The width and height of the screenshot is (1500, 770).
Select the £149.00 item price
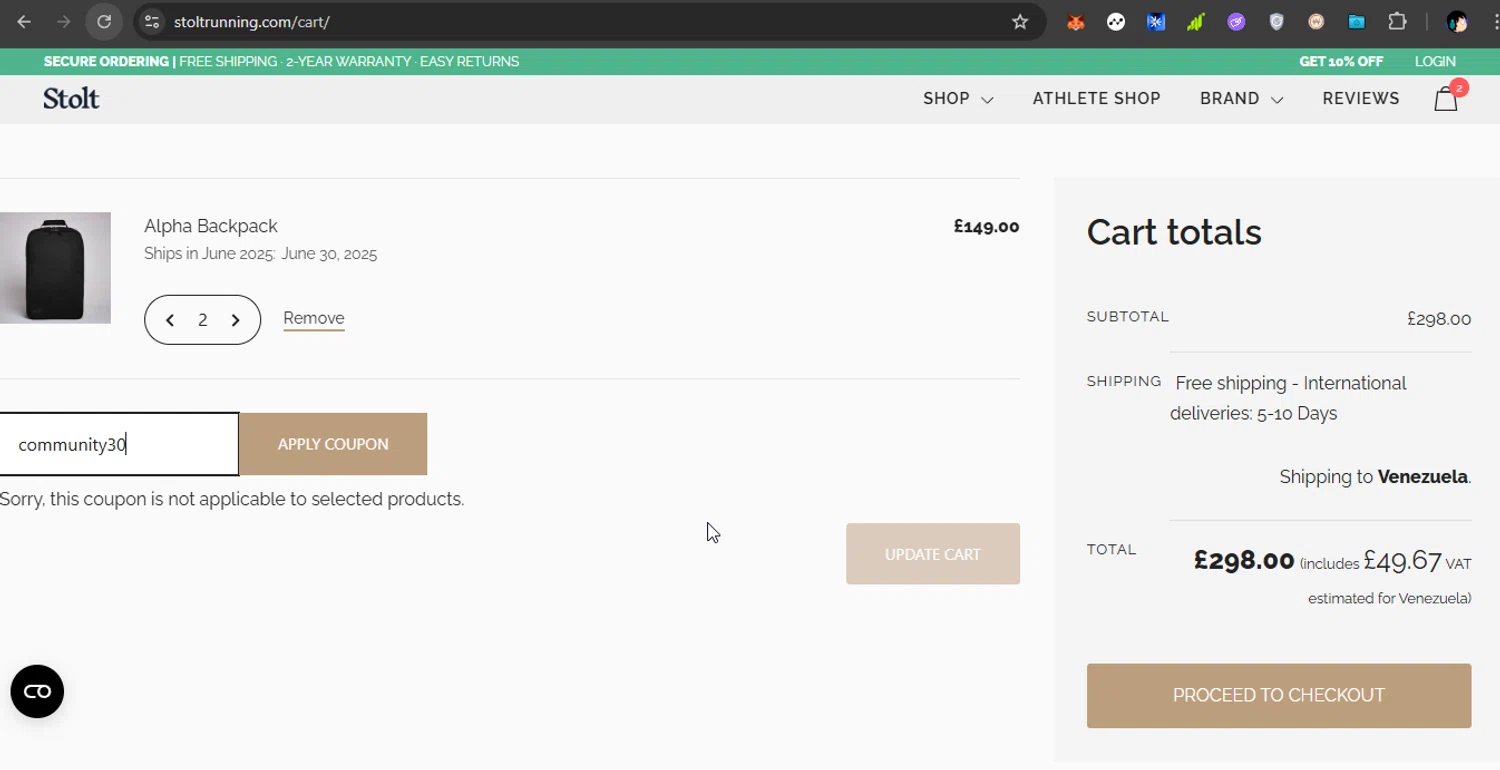point(986,226)
